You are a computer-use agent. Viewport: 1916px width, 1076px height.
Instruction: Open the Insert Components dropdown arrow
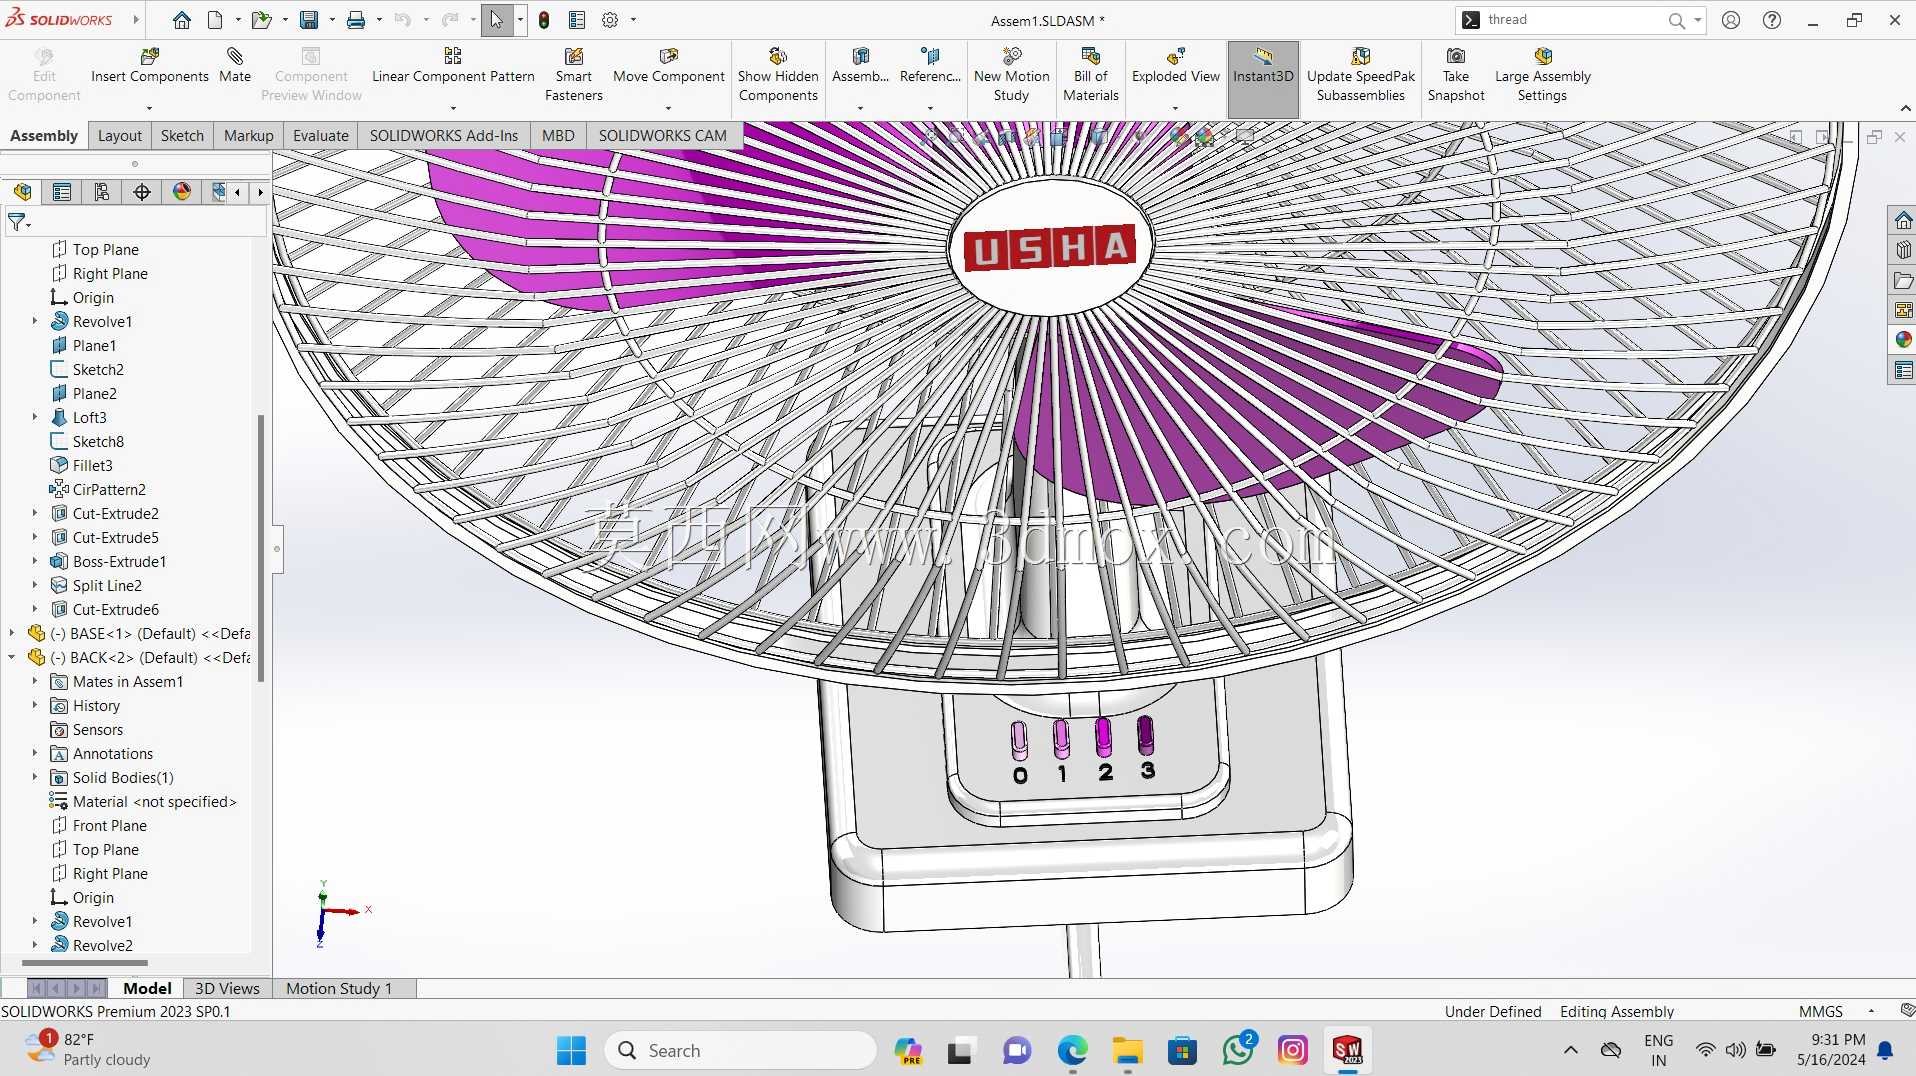tap(149, 108)
